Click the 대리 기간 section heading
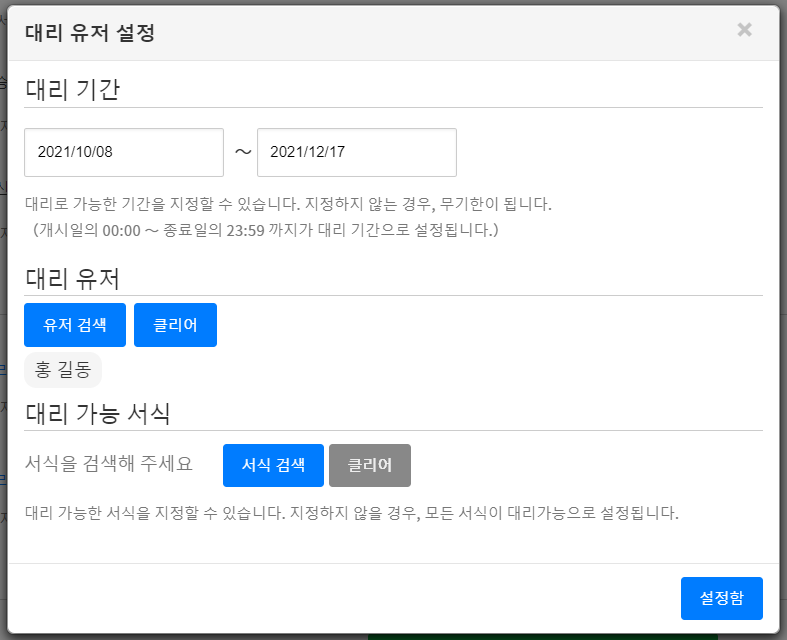787x640 pixels. (x=72, y=90)
